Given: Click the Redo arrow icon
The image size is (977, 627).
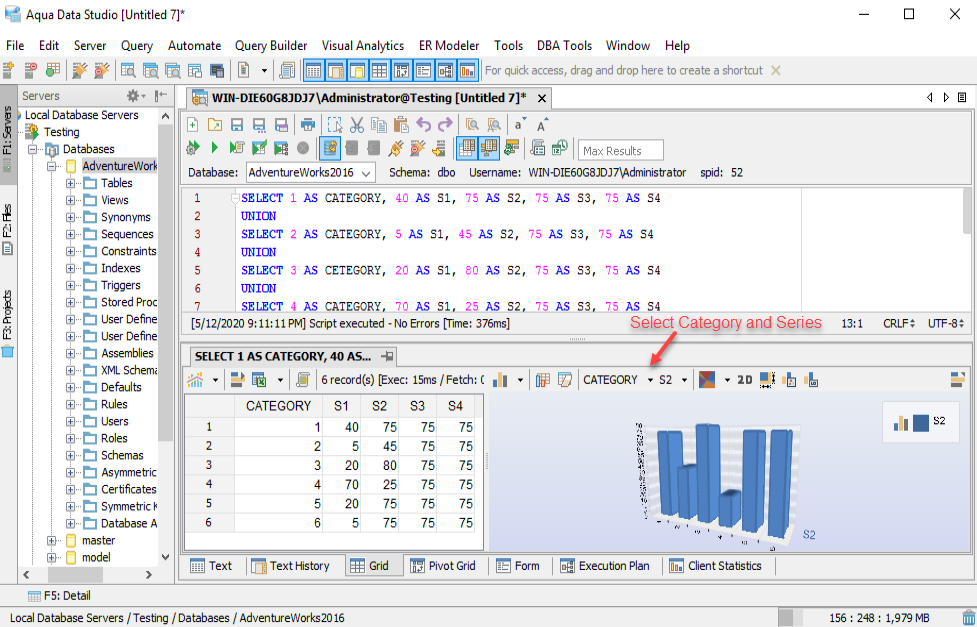Looking at the screenshot, I should pyautogui.click(x=445, y=125).
